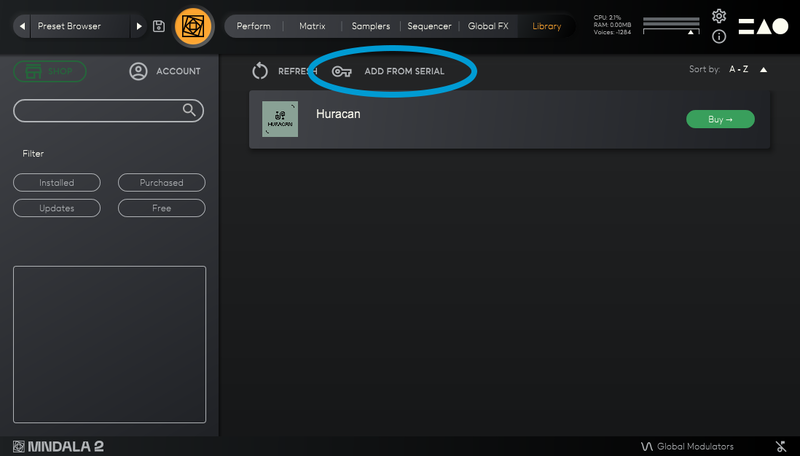Image resolution: width=800 pixels, height=456 pixels.
Task: Click the key icon for serial
Action: point(341,71)
